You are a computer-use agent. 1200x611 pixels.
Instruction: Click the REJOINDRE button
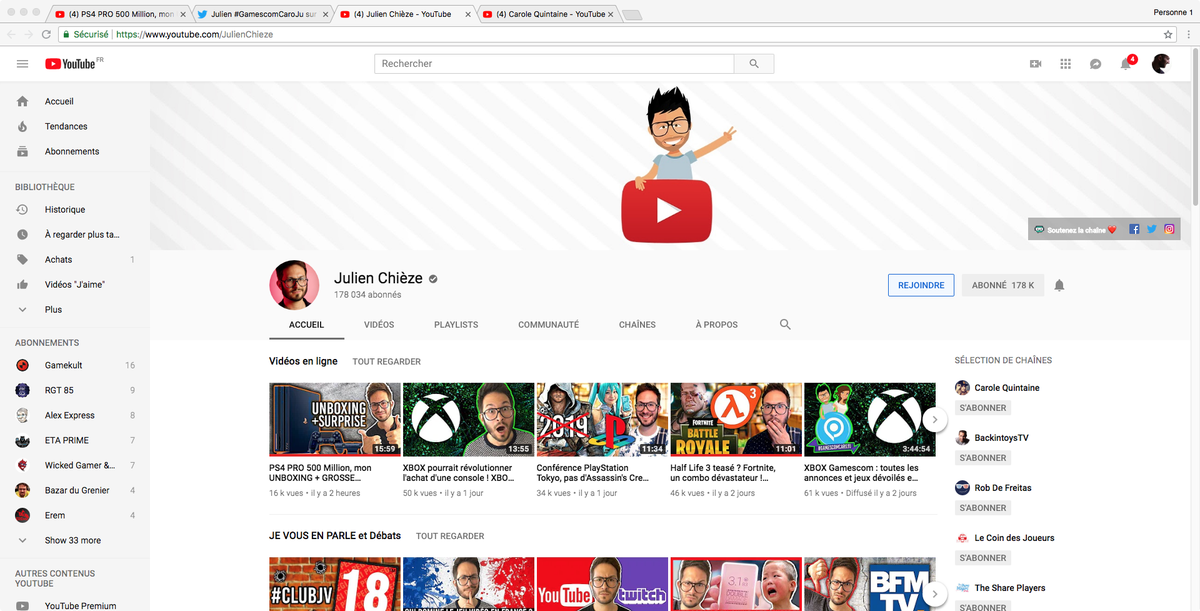coord(921,286)
